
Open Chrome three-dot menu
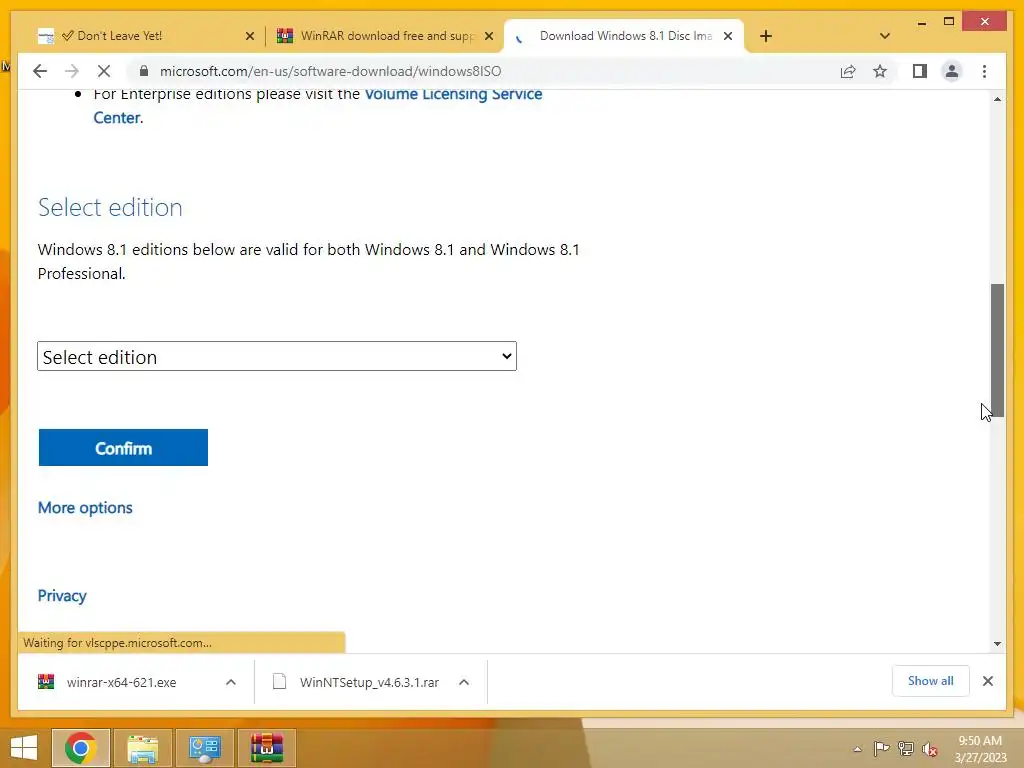984,71
